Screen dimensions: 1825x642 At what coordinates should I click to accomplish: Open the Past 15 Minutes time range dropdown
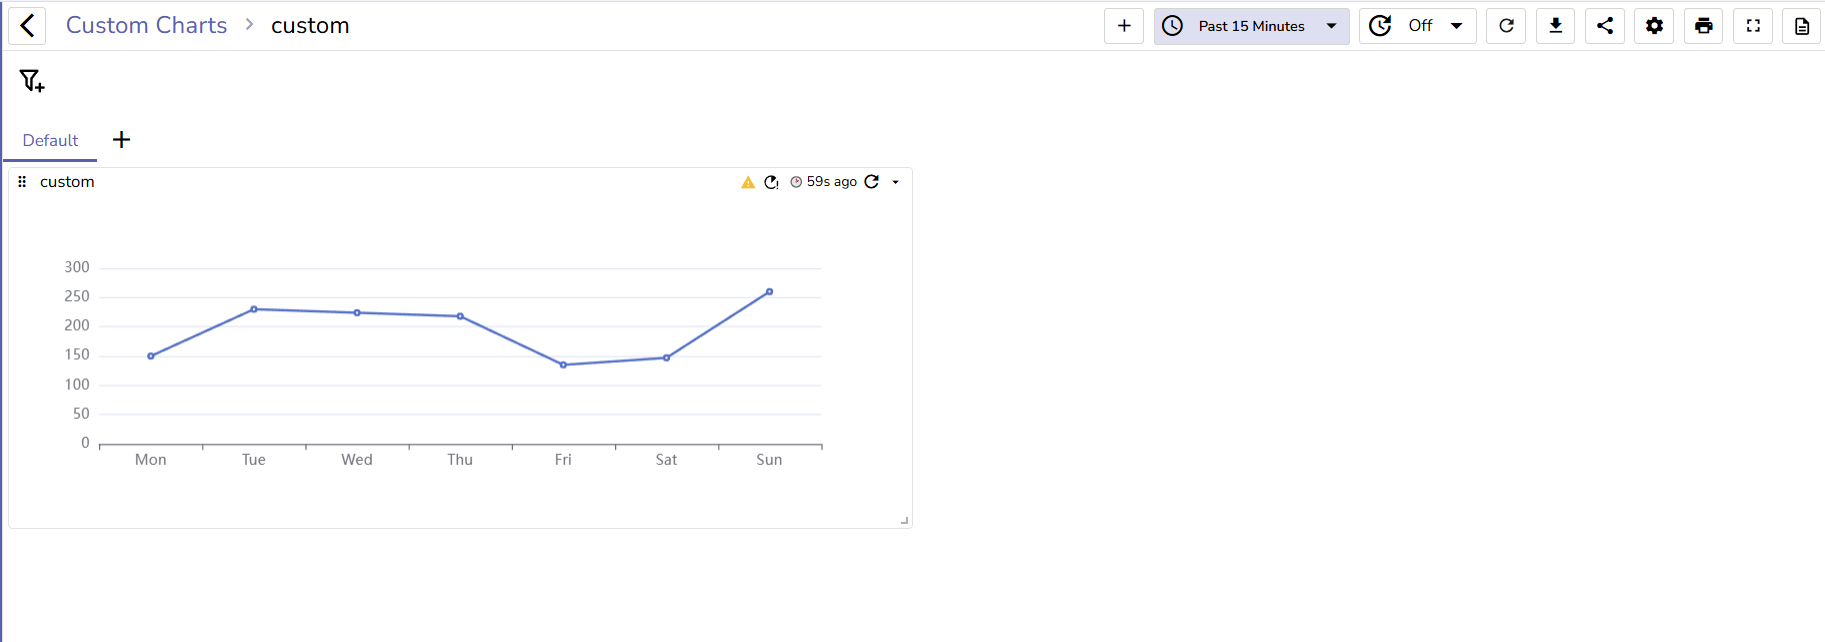tap(1252, 26)
